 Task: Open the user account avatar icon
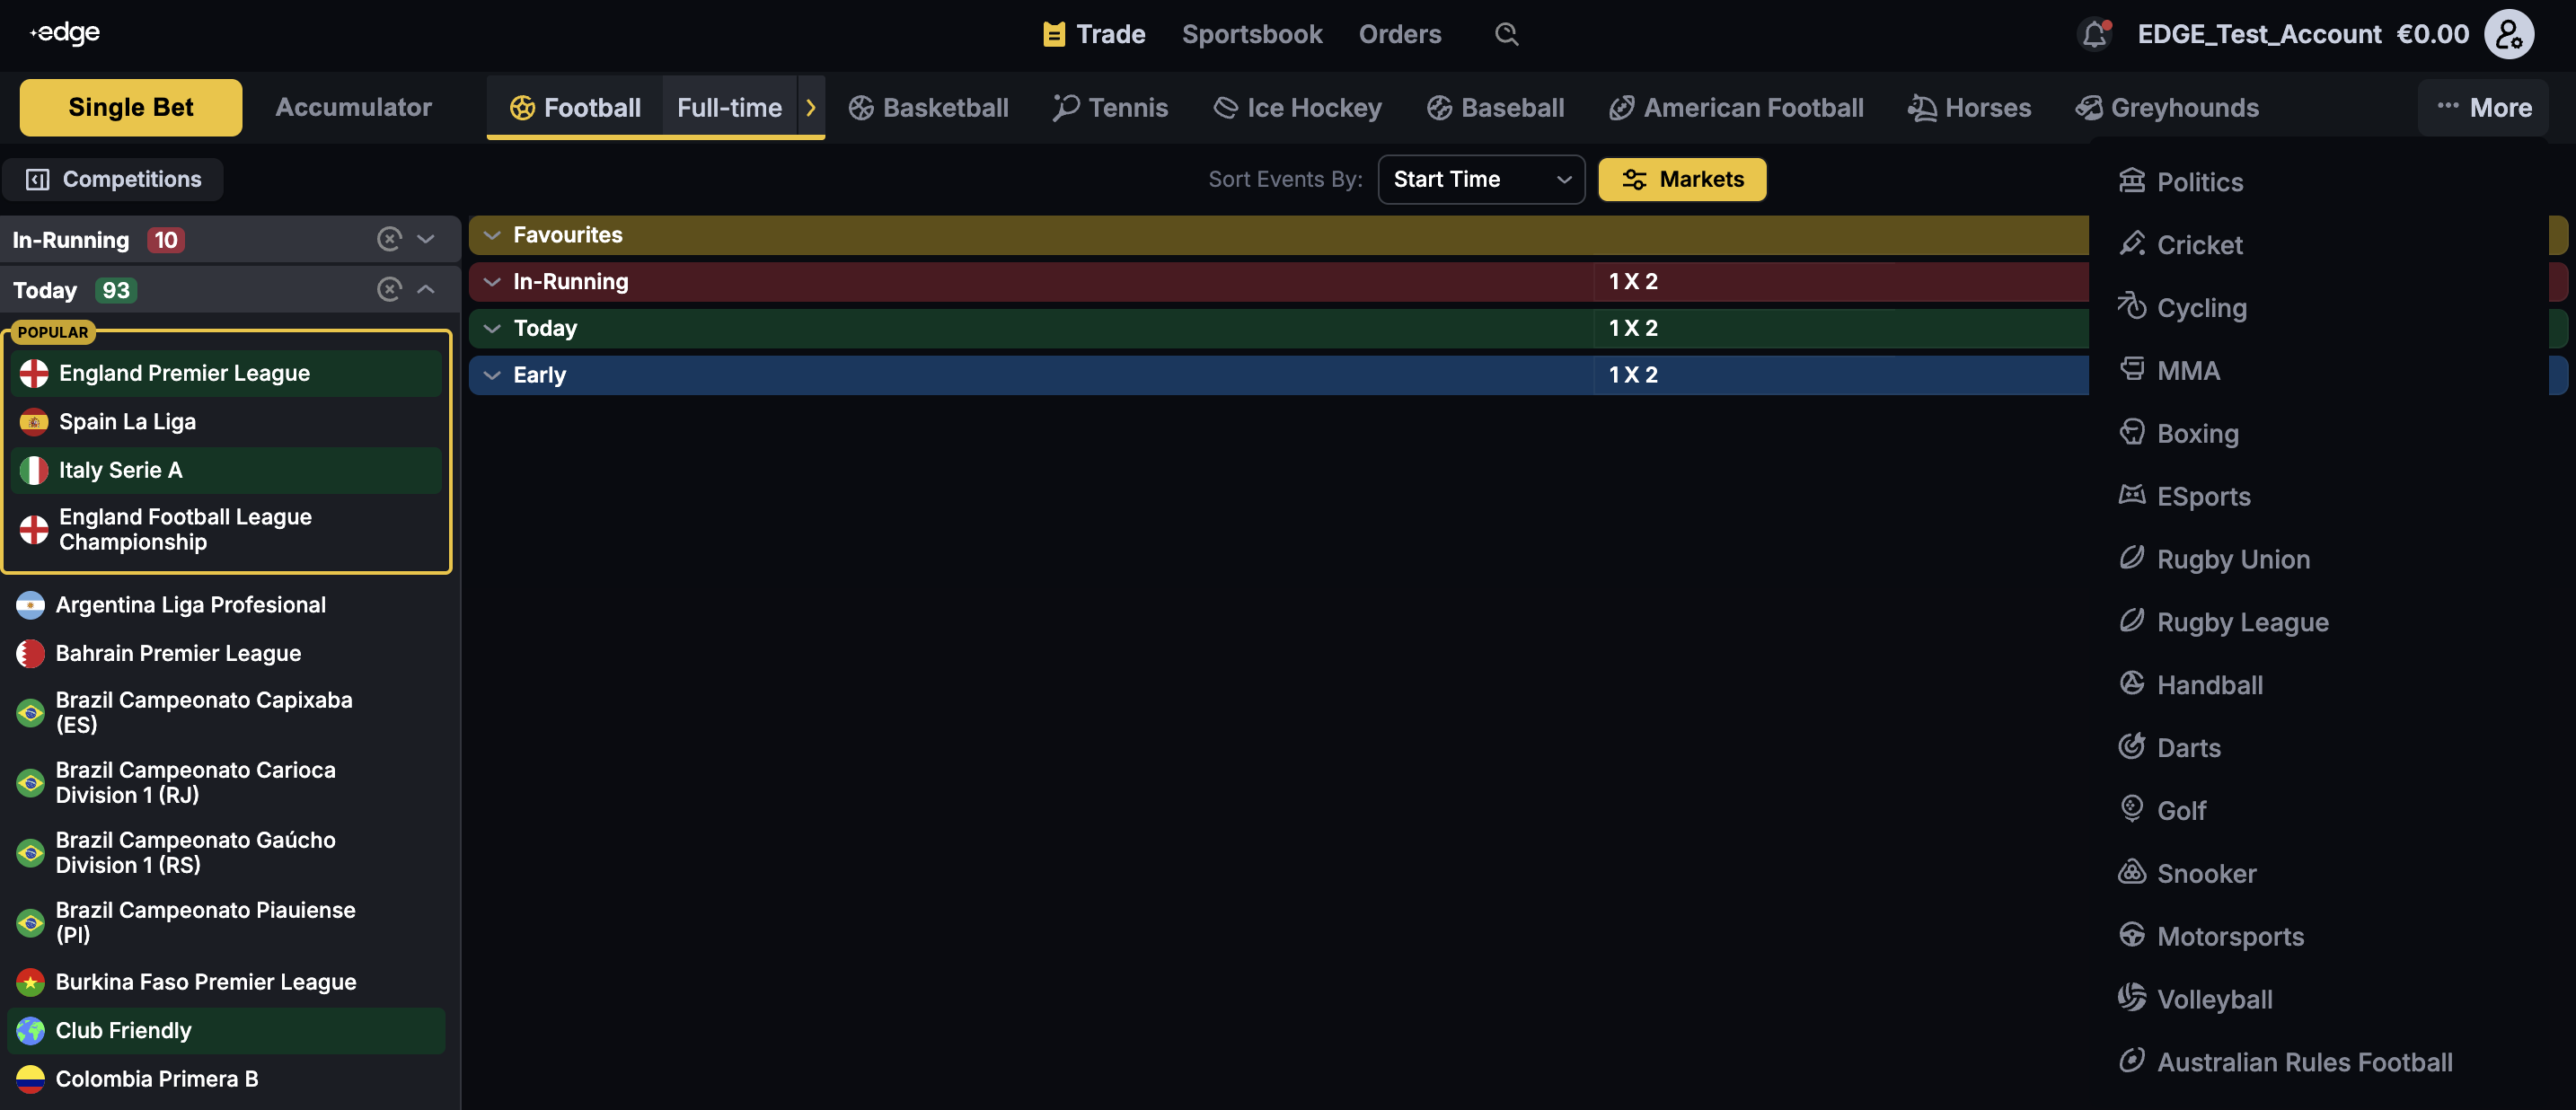[x=2509, y=34]
